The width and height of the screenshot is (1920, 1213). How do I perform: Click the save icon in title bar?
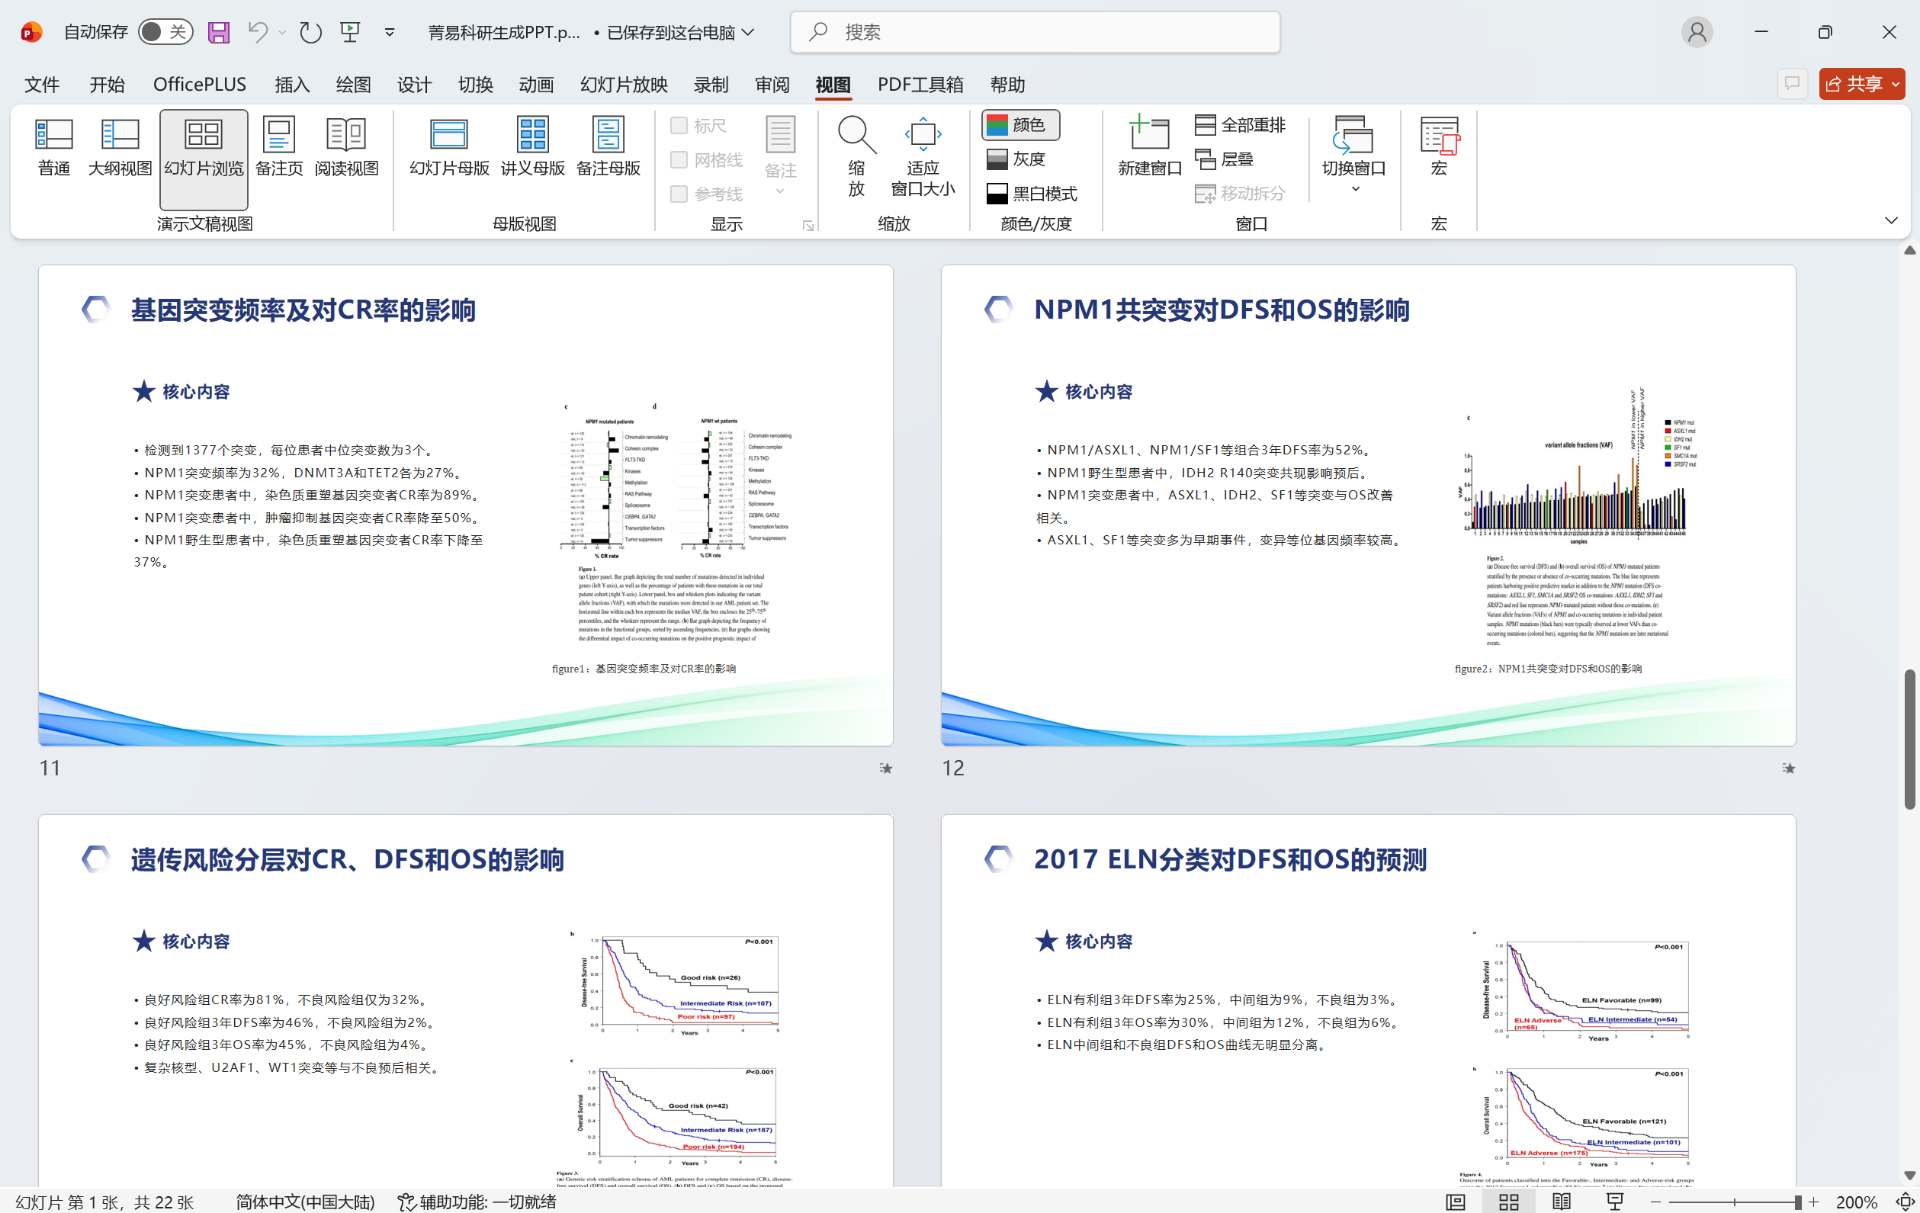(218, 32)
